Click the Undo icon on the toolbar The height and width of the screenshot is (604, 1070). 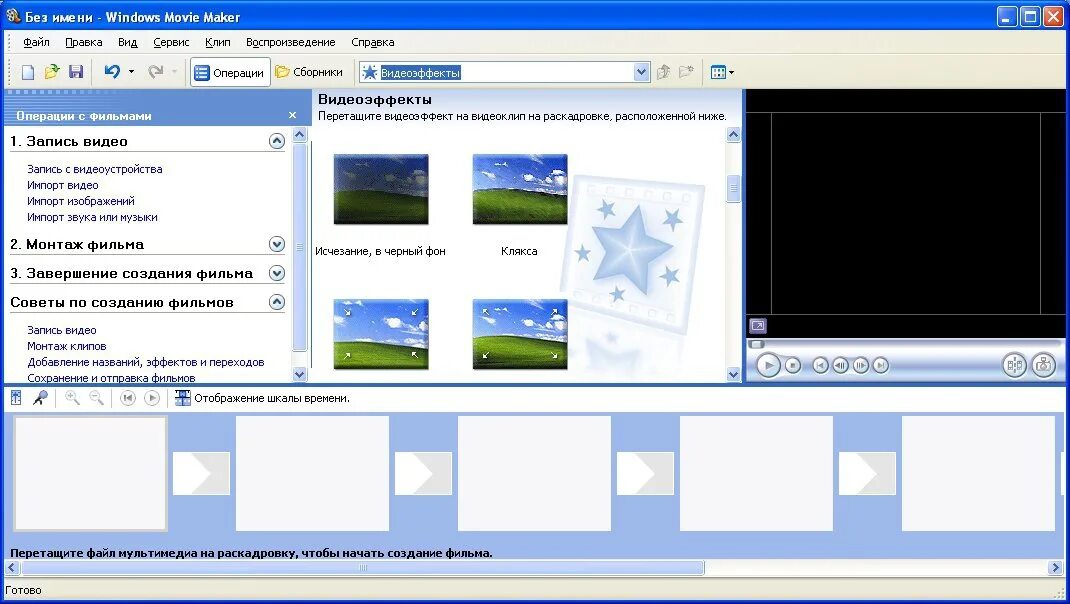point(110,71)
